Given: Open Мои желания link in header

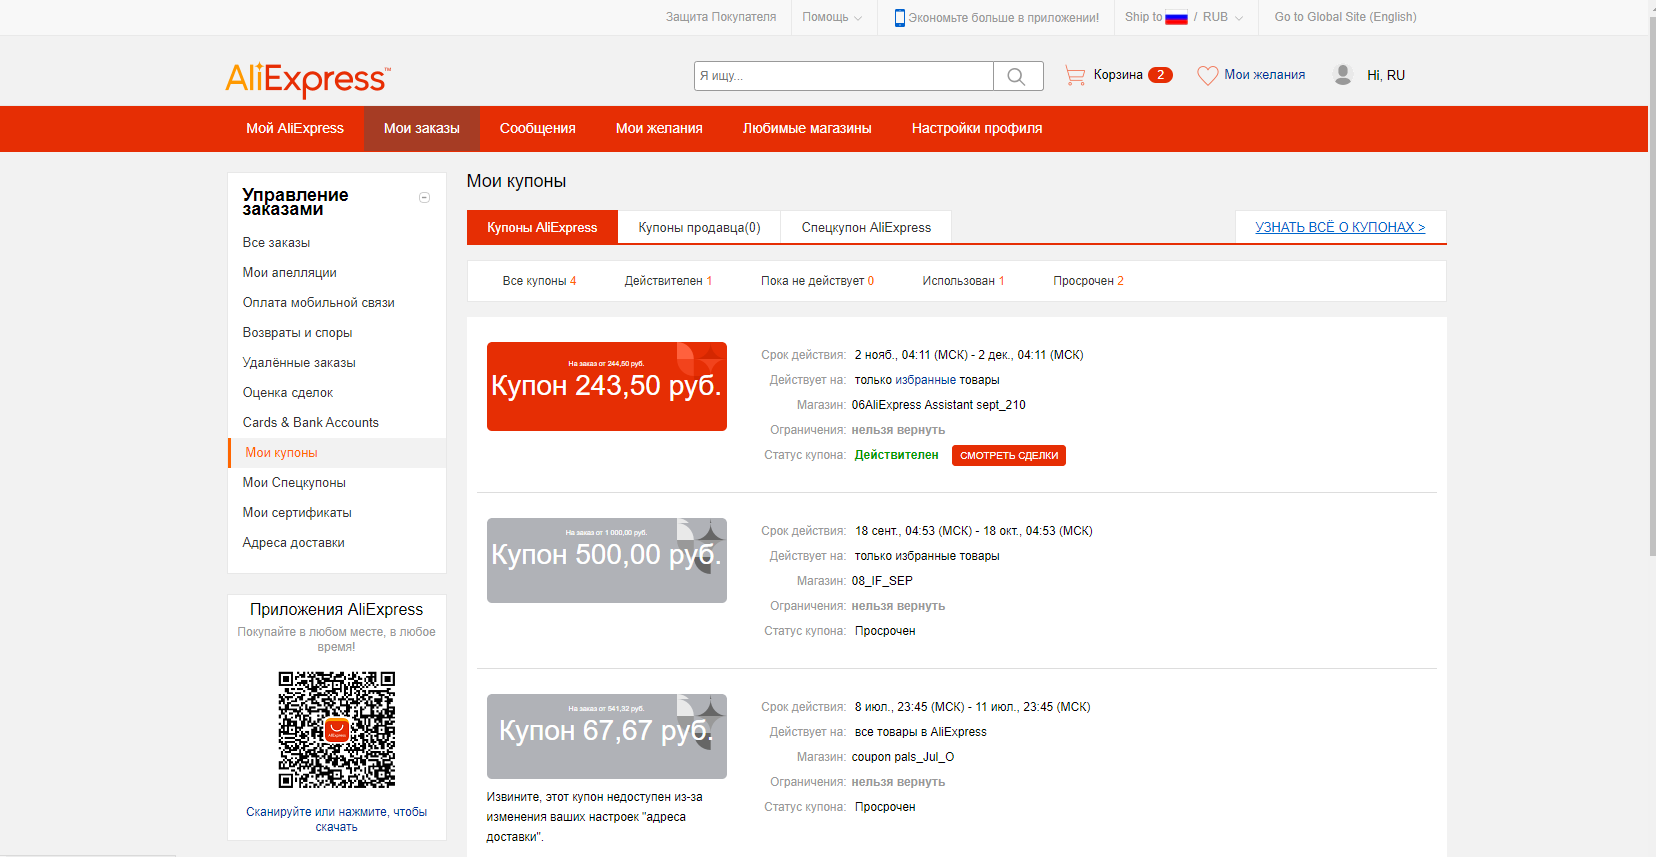Looking at the screenshot, I should pos(1265,75).
